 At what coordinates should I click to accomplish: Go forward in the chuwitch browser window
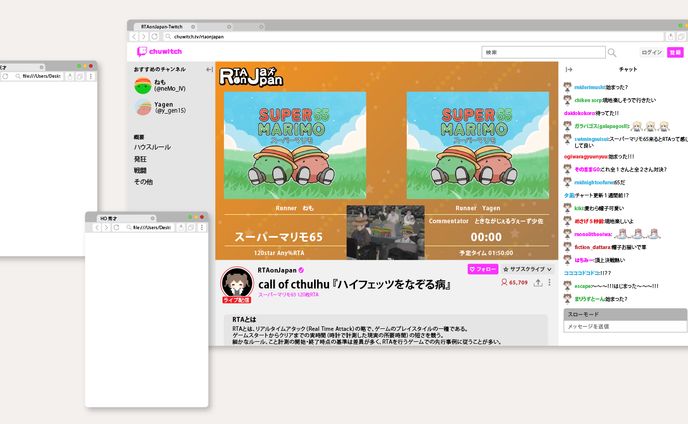pos(143,37)
